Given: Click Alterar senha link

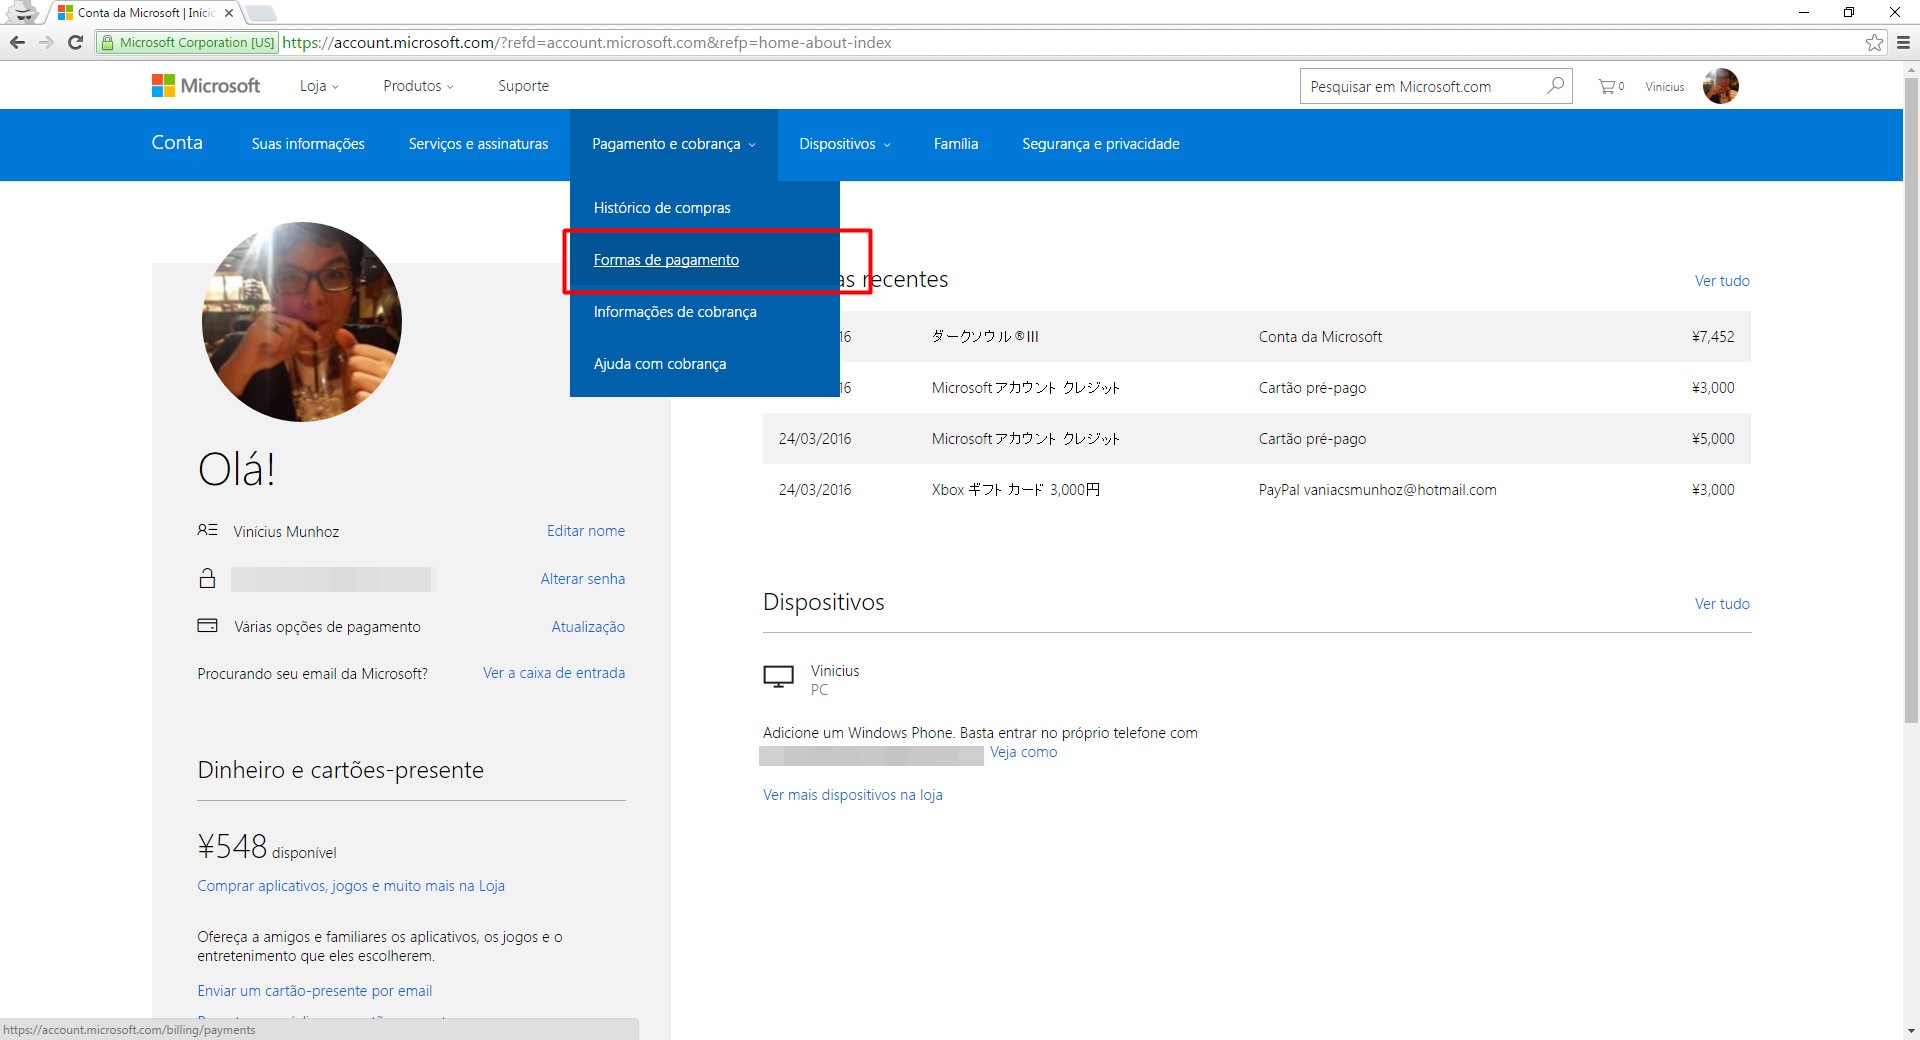Looking at the screenshot, I should point(583,579).
